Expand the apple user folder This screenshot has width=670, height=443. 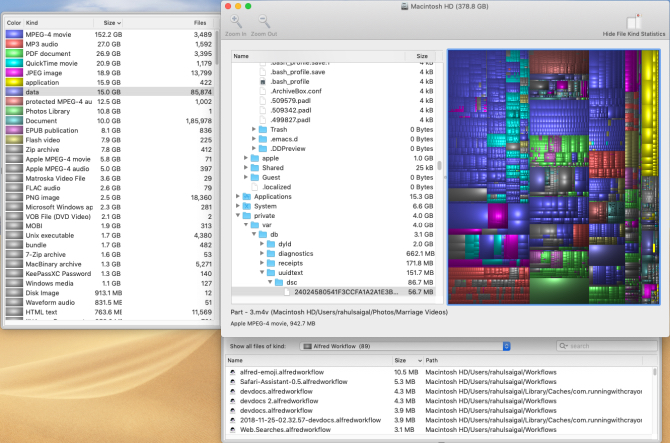[246, 158]
